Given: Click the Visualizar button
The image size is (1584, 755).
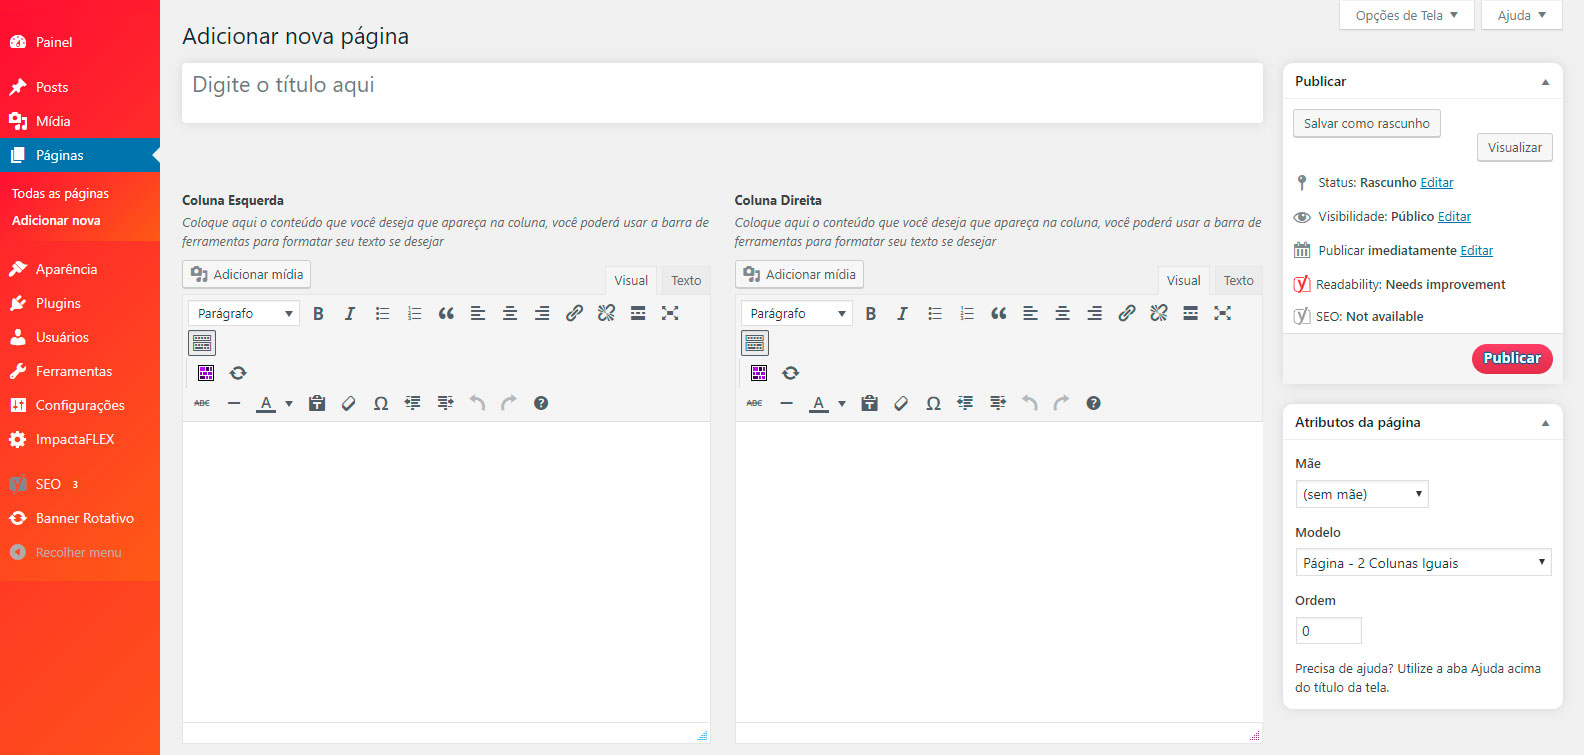Looking at the screenshot, I should coord(1515,147).
